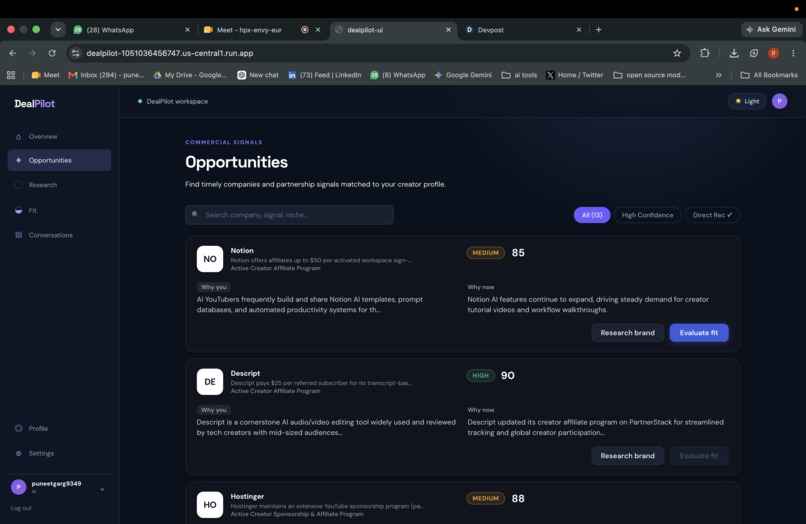This screenshot has width=806, height=524.
Task: Click the Fit half-circle icon
Action: 19,210
